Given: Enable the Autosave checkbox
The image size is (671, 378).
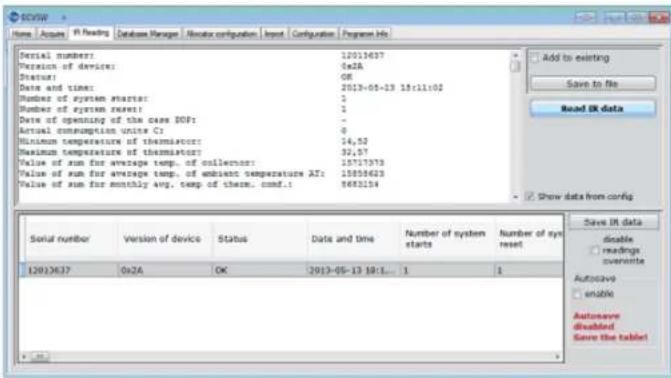Looking at the screenshot, I should tap(577, 294).
